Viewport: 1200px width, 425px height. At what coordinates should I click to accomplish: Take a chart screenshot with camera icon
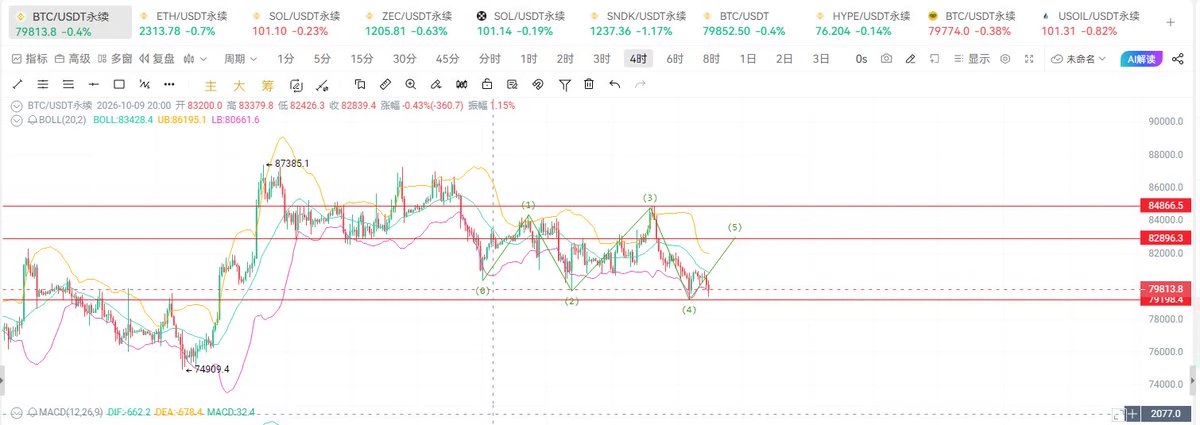pos(886,59)
